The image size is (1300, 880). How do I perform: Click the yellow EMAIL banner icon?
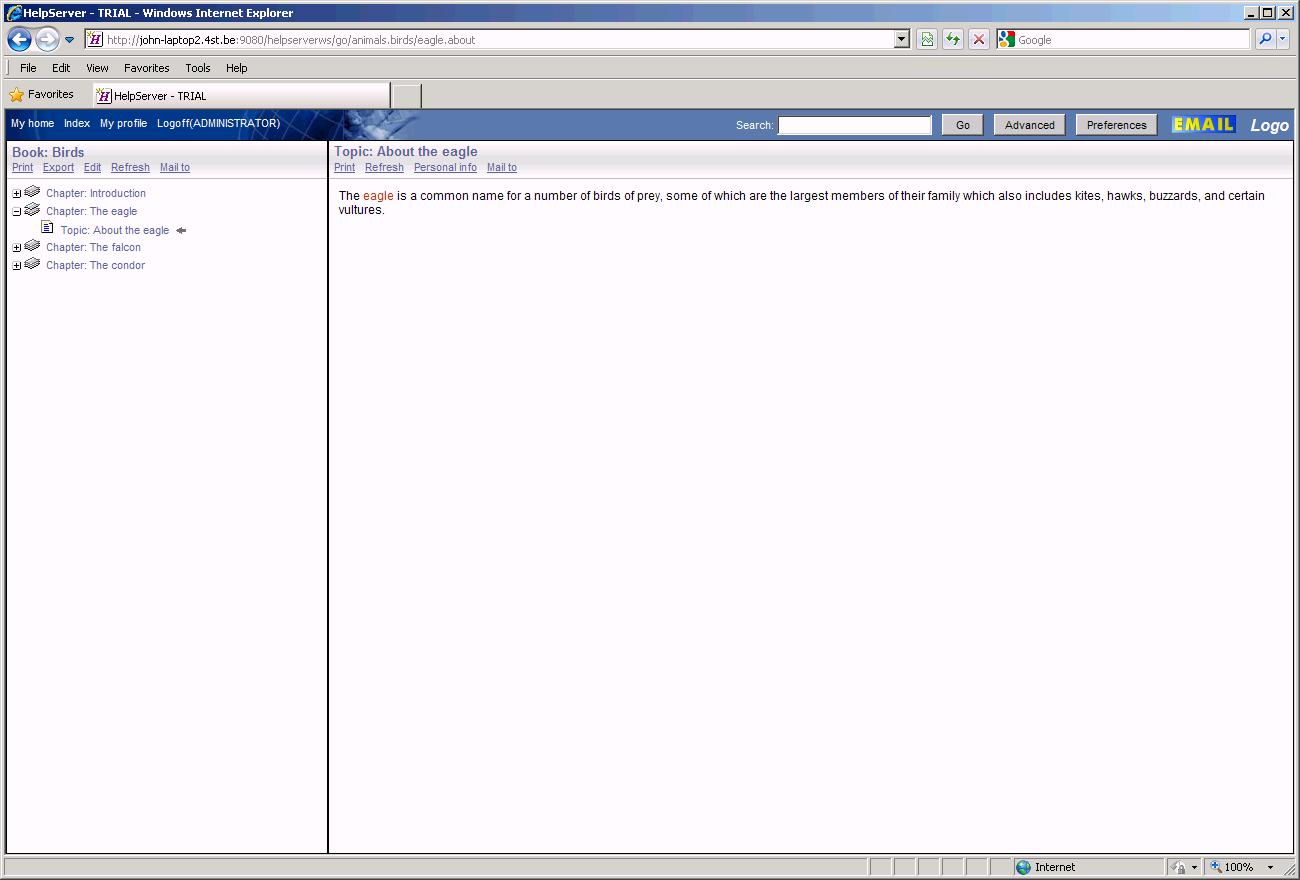[x=1203, y=125]
